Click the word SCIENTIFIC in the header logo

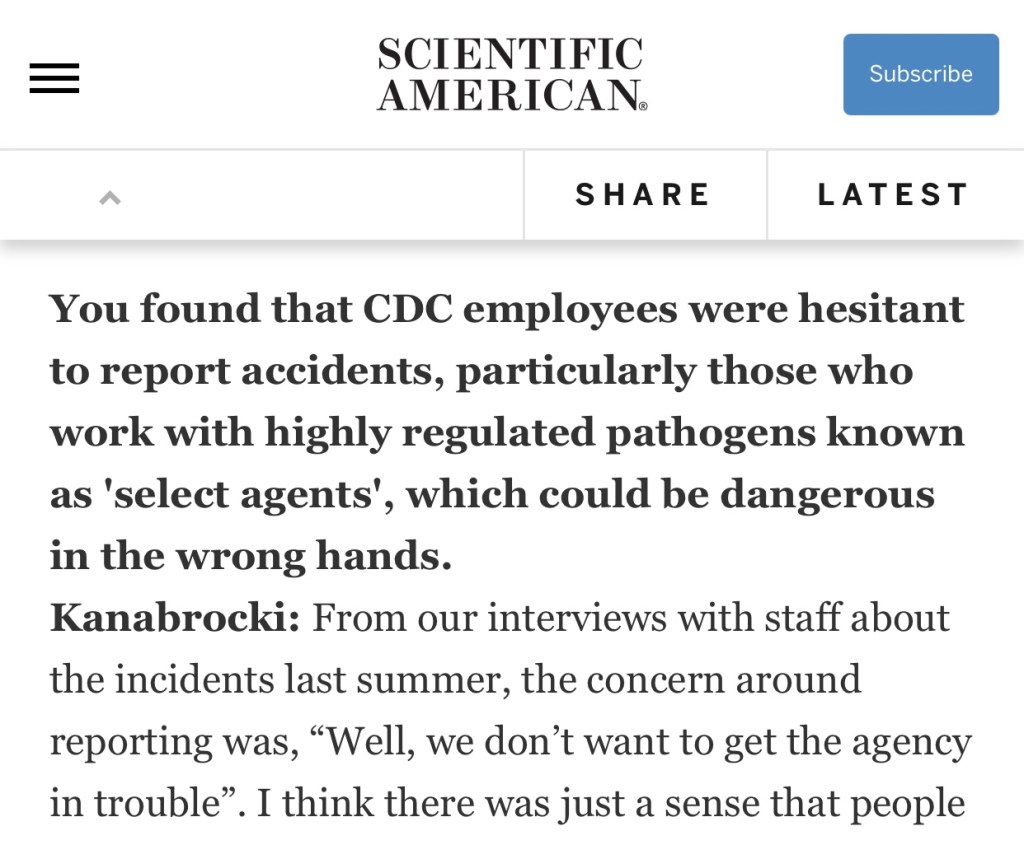510,54
